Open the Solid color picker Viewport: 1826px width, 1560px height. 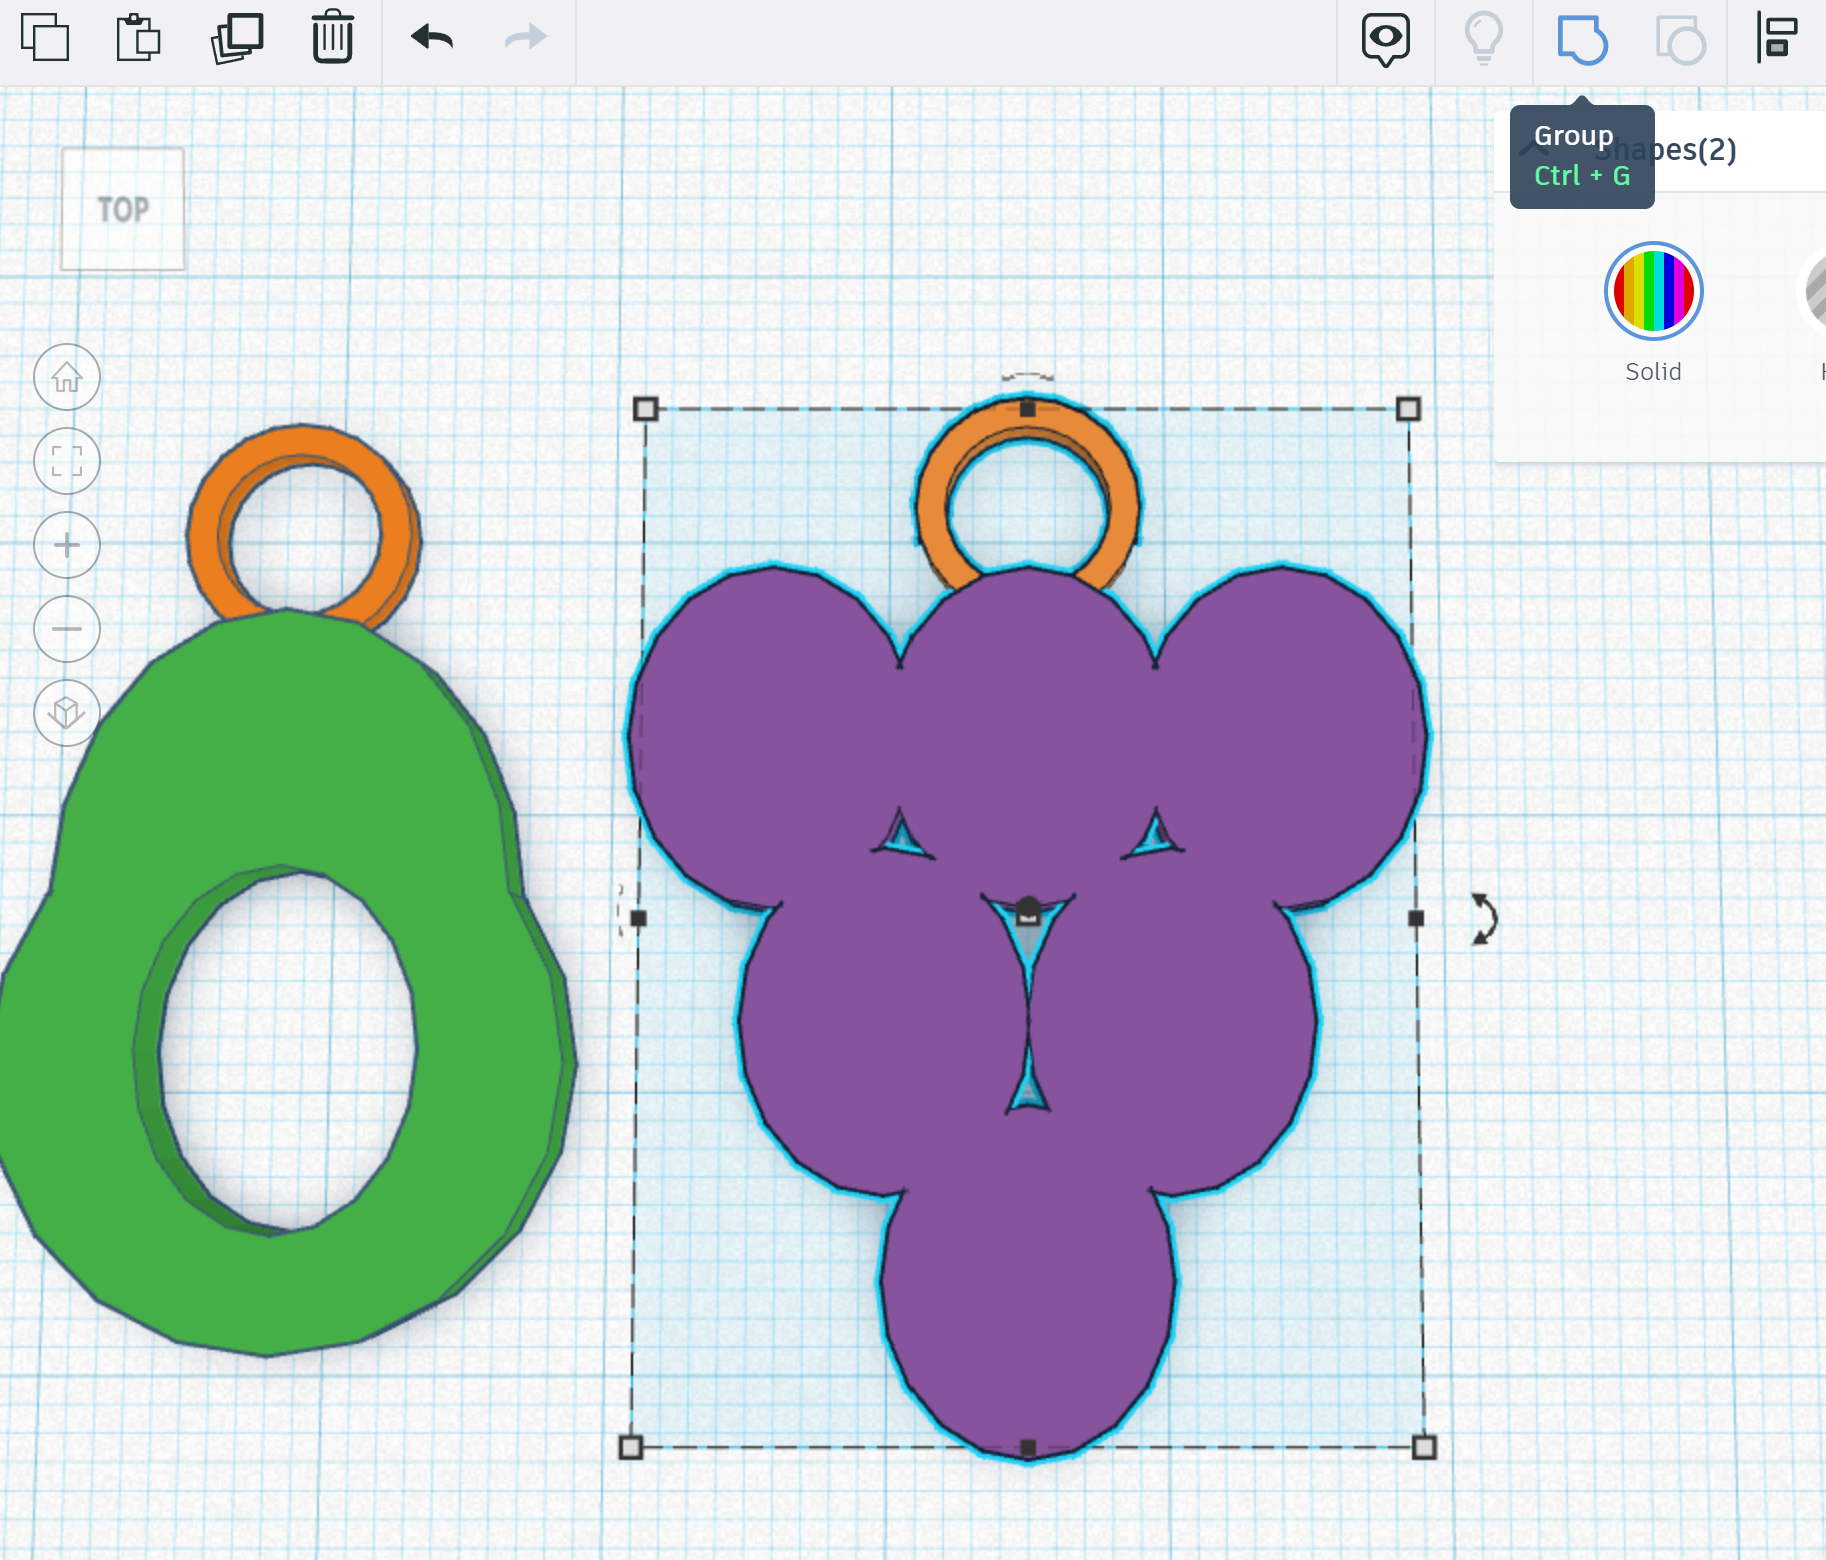(1652, 291)
